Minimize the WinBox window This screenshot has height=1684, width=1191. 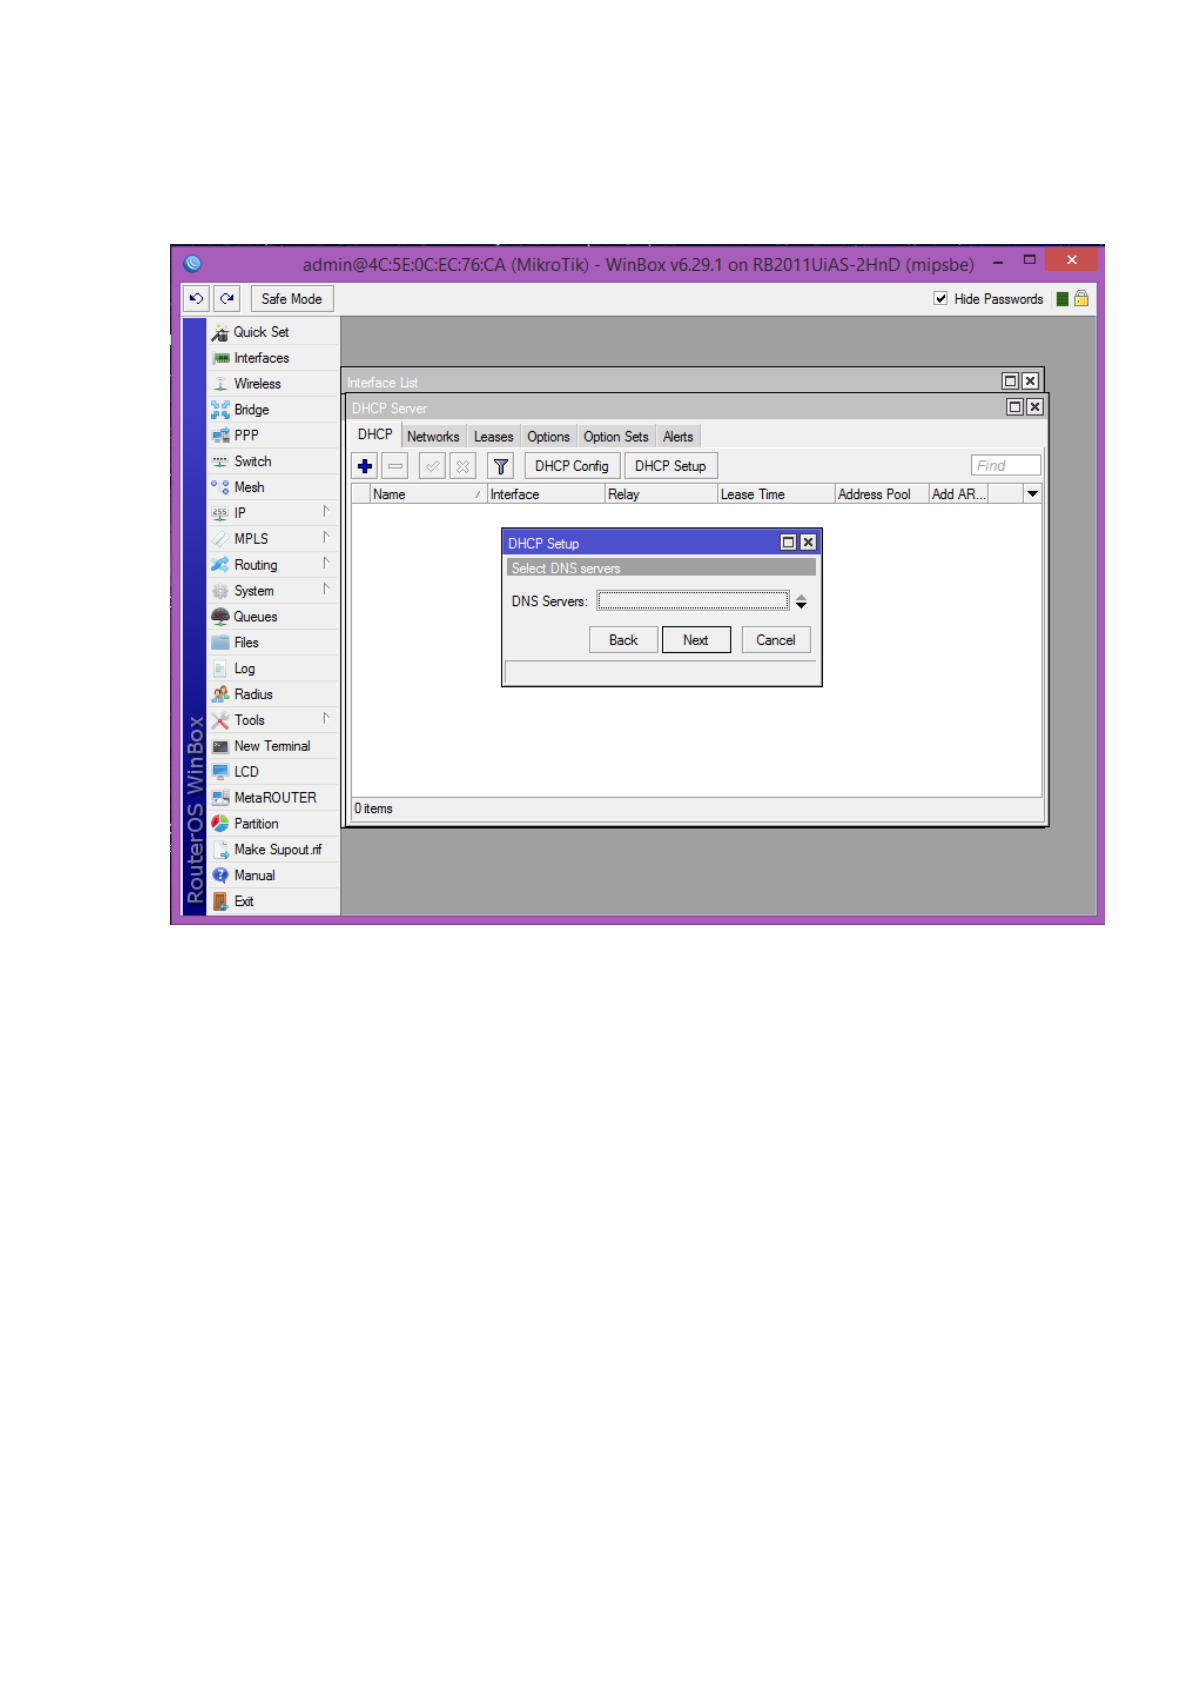click(998, 262)
